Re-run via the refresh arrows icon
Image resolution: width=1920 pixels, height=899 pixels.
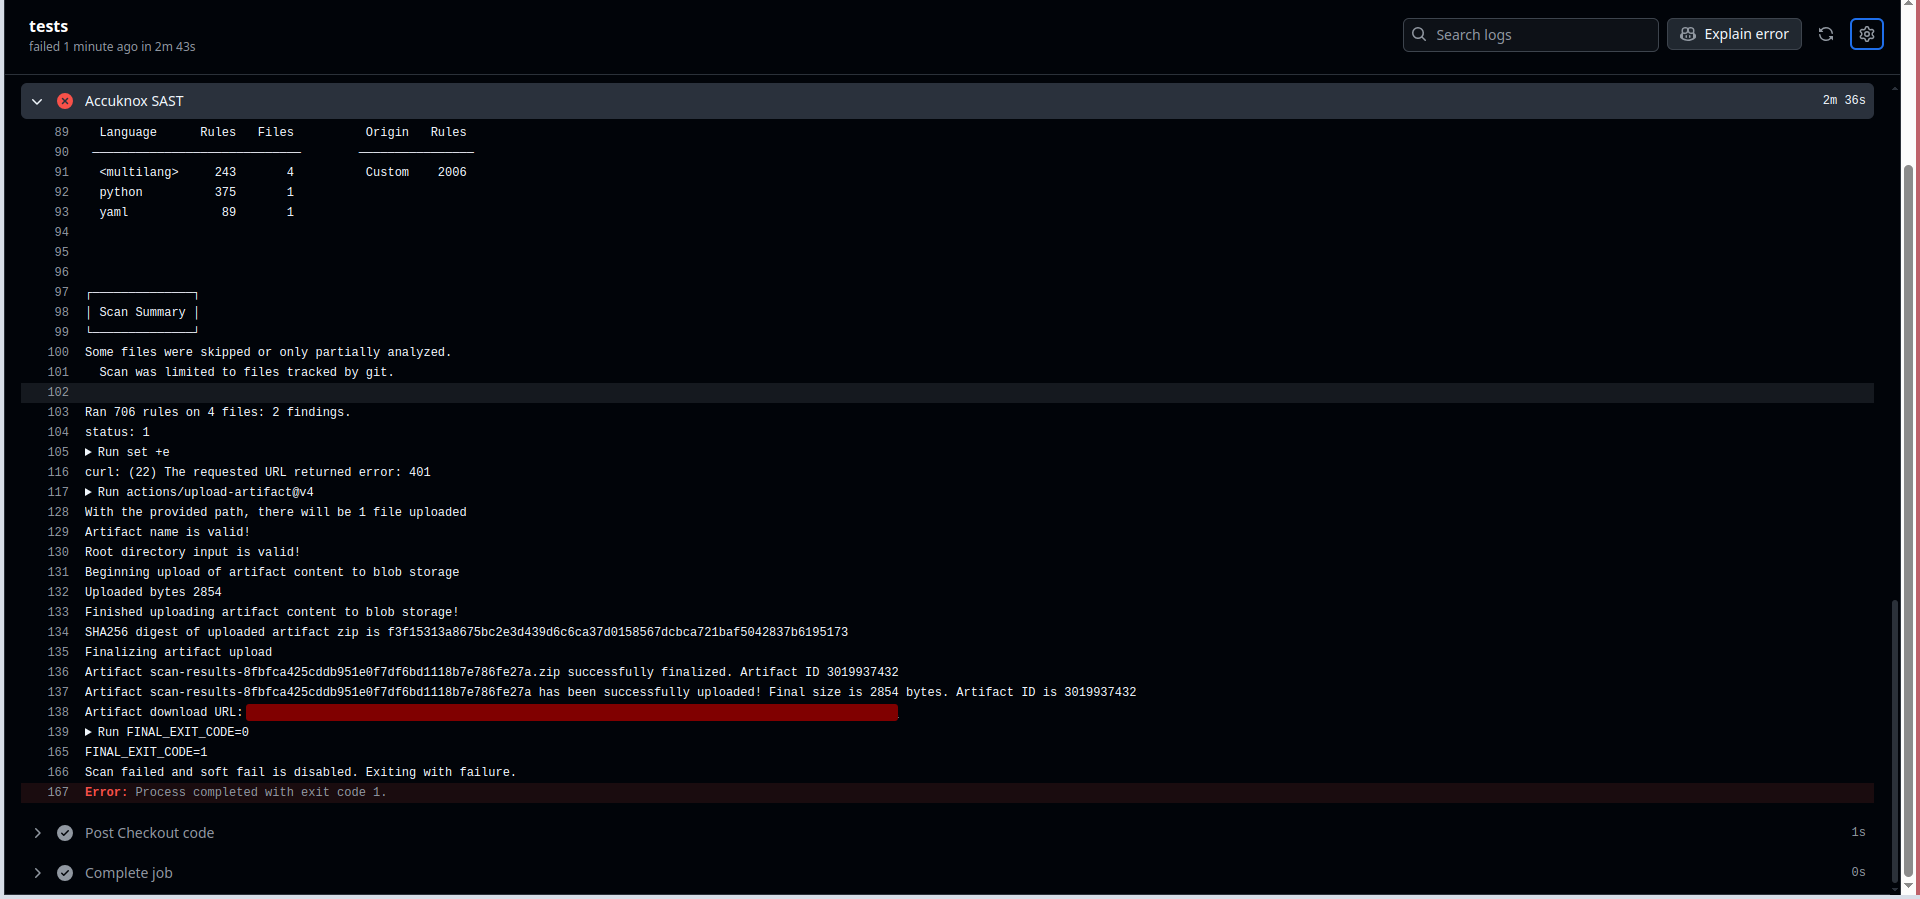(x=1826, y=34)
